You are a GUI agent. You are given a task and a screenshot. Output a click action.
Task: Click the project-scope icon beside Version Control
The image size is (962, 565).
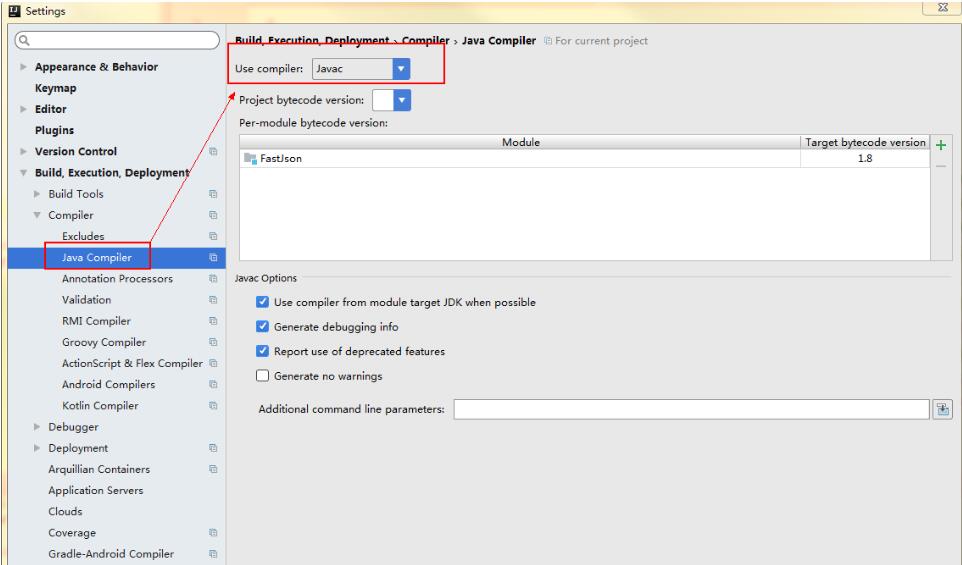tap(213, 152)
